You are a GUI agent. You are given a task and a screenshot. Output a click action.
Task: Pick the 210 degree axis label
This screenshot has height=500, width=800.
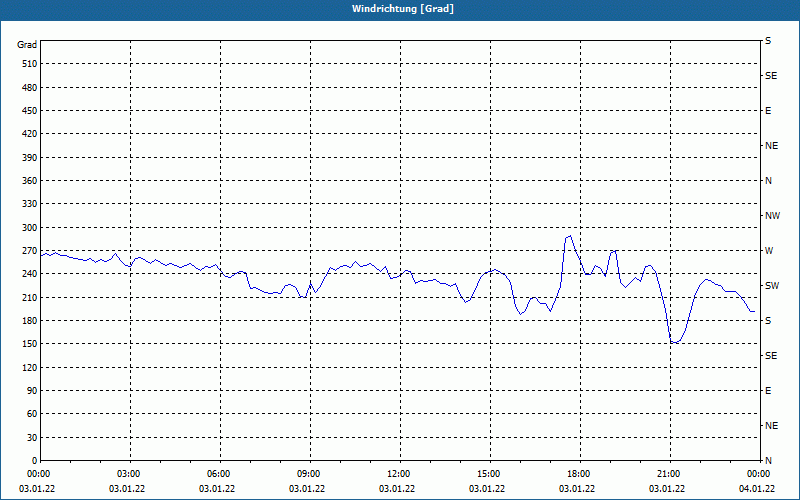coord(30,297)
